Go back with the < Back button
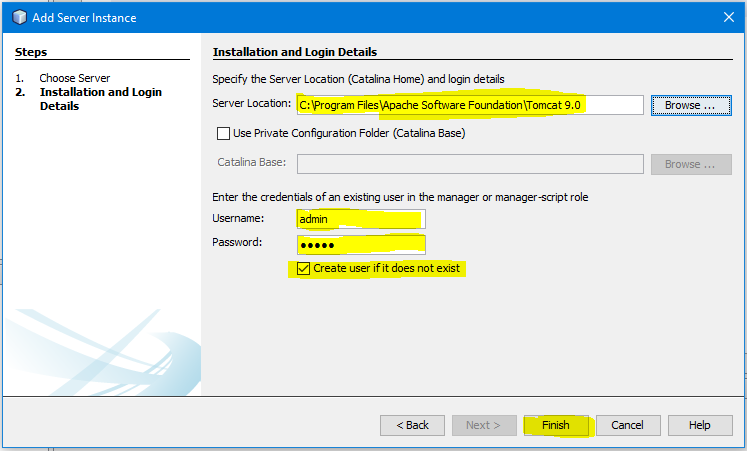Image resolution: width=747 pixels, height=451 pixels. pyautogui.click(x=413, y=425)
